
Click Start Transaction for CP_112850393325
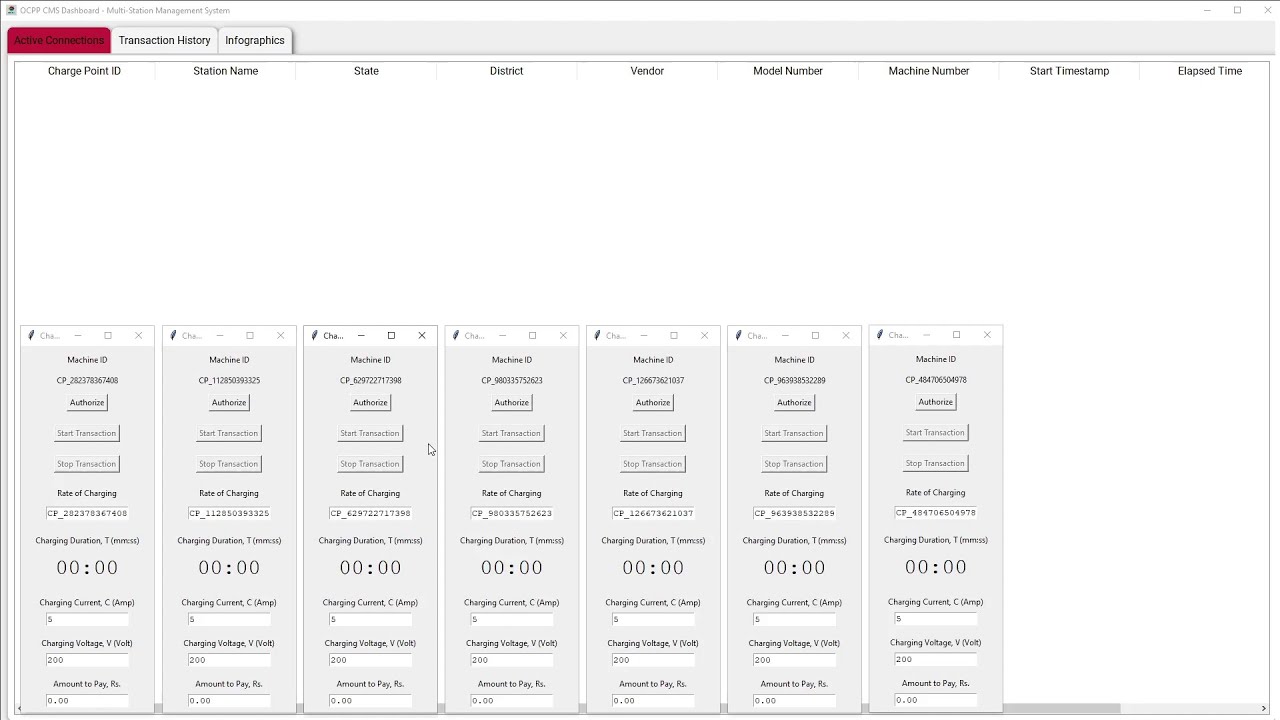(228, 433)
